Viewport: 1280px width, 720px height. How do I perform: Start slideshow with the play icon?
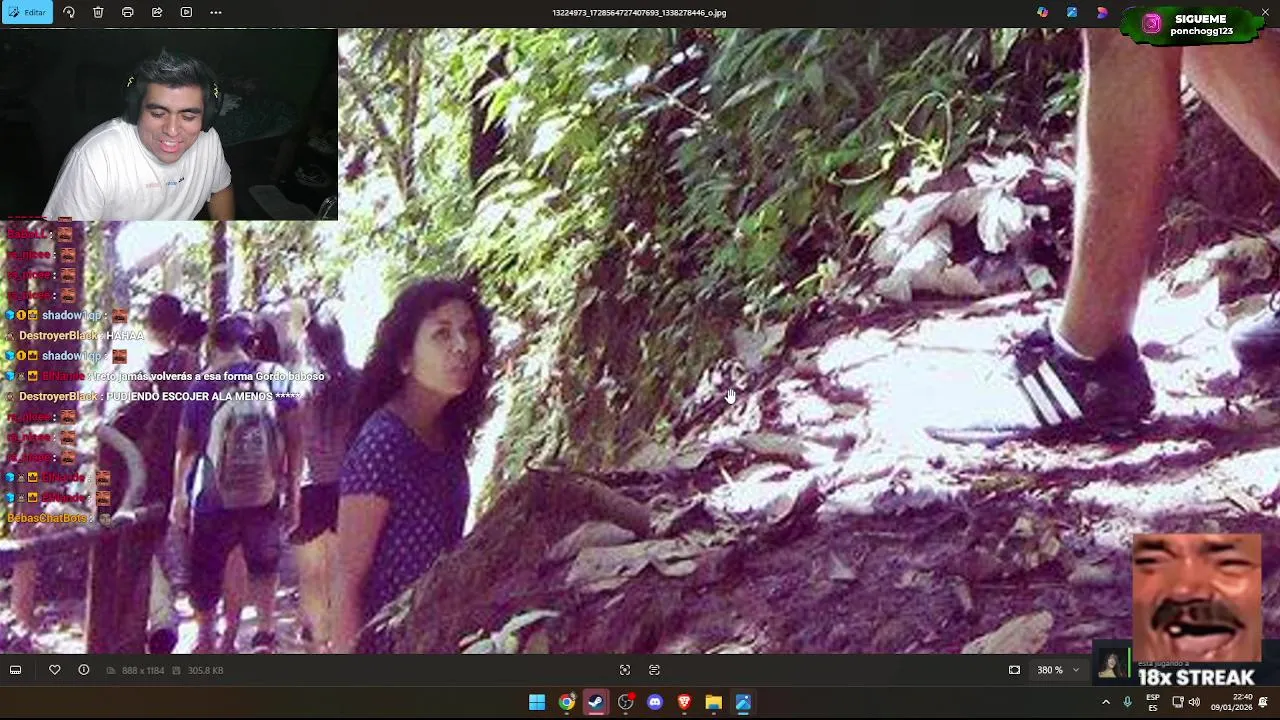186,12
